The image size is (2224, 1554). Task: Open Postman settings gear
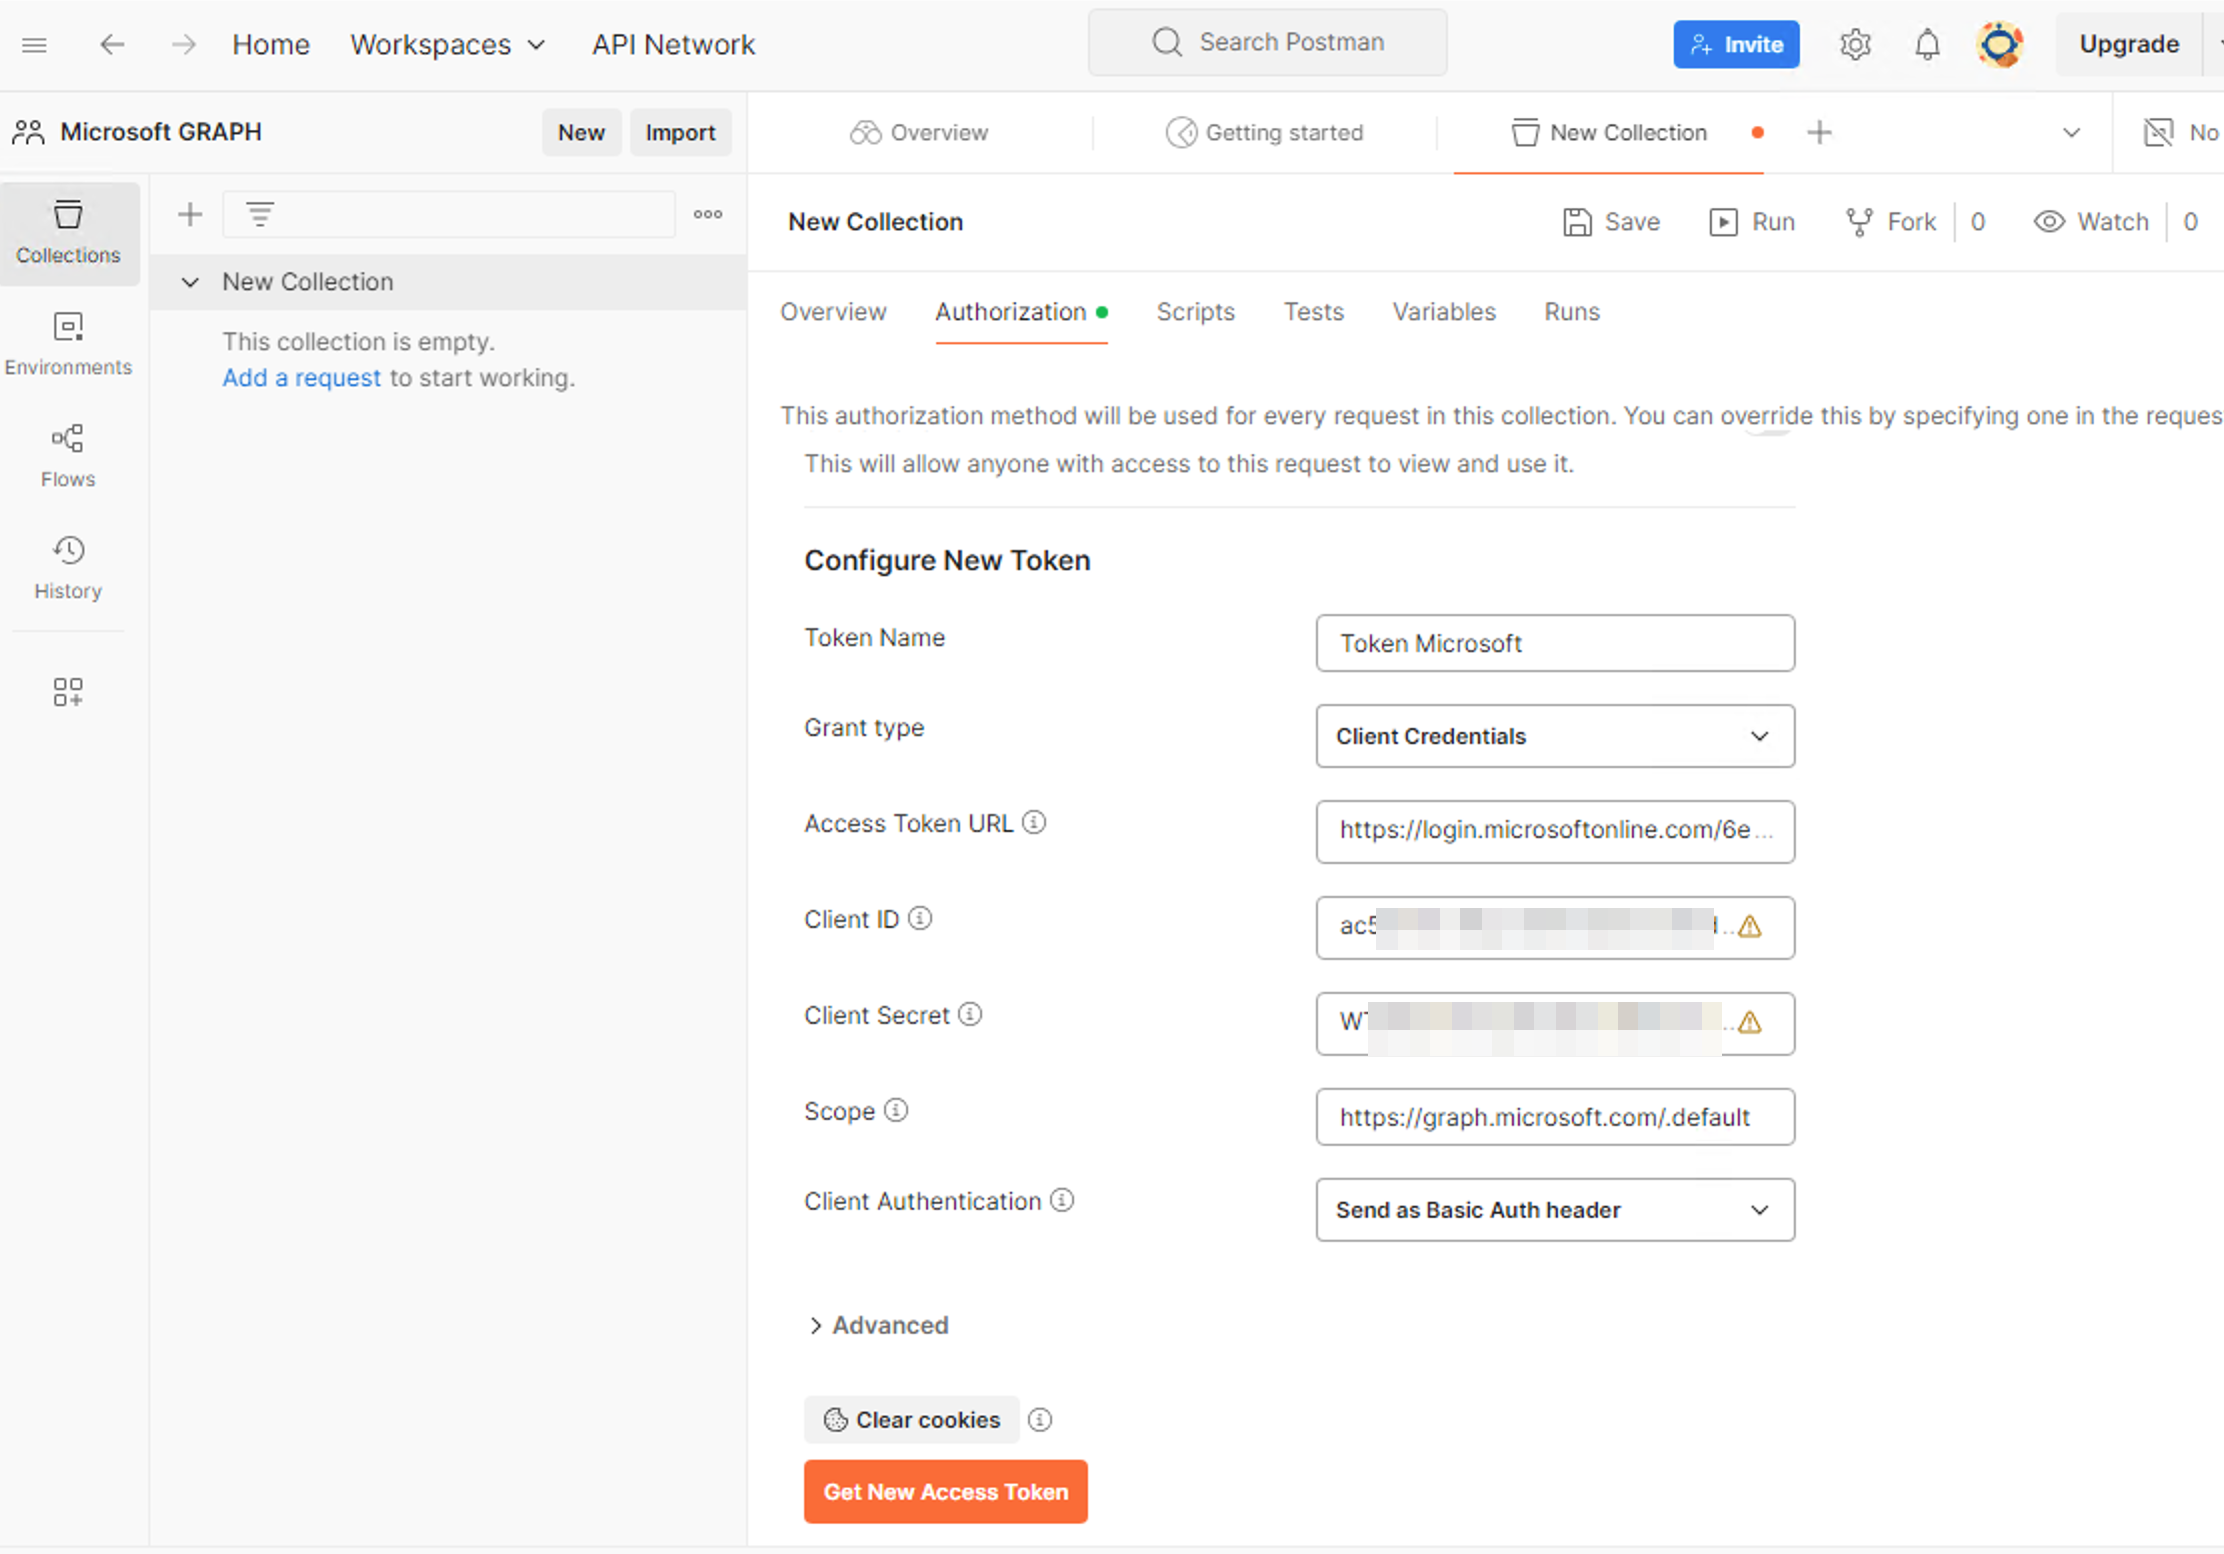pyautogui.click(x=1854, y=44)
